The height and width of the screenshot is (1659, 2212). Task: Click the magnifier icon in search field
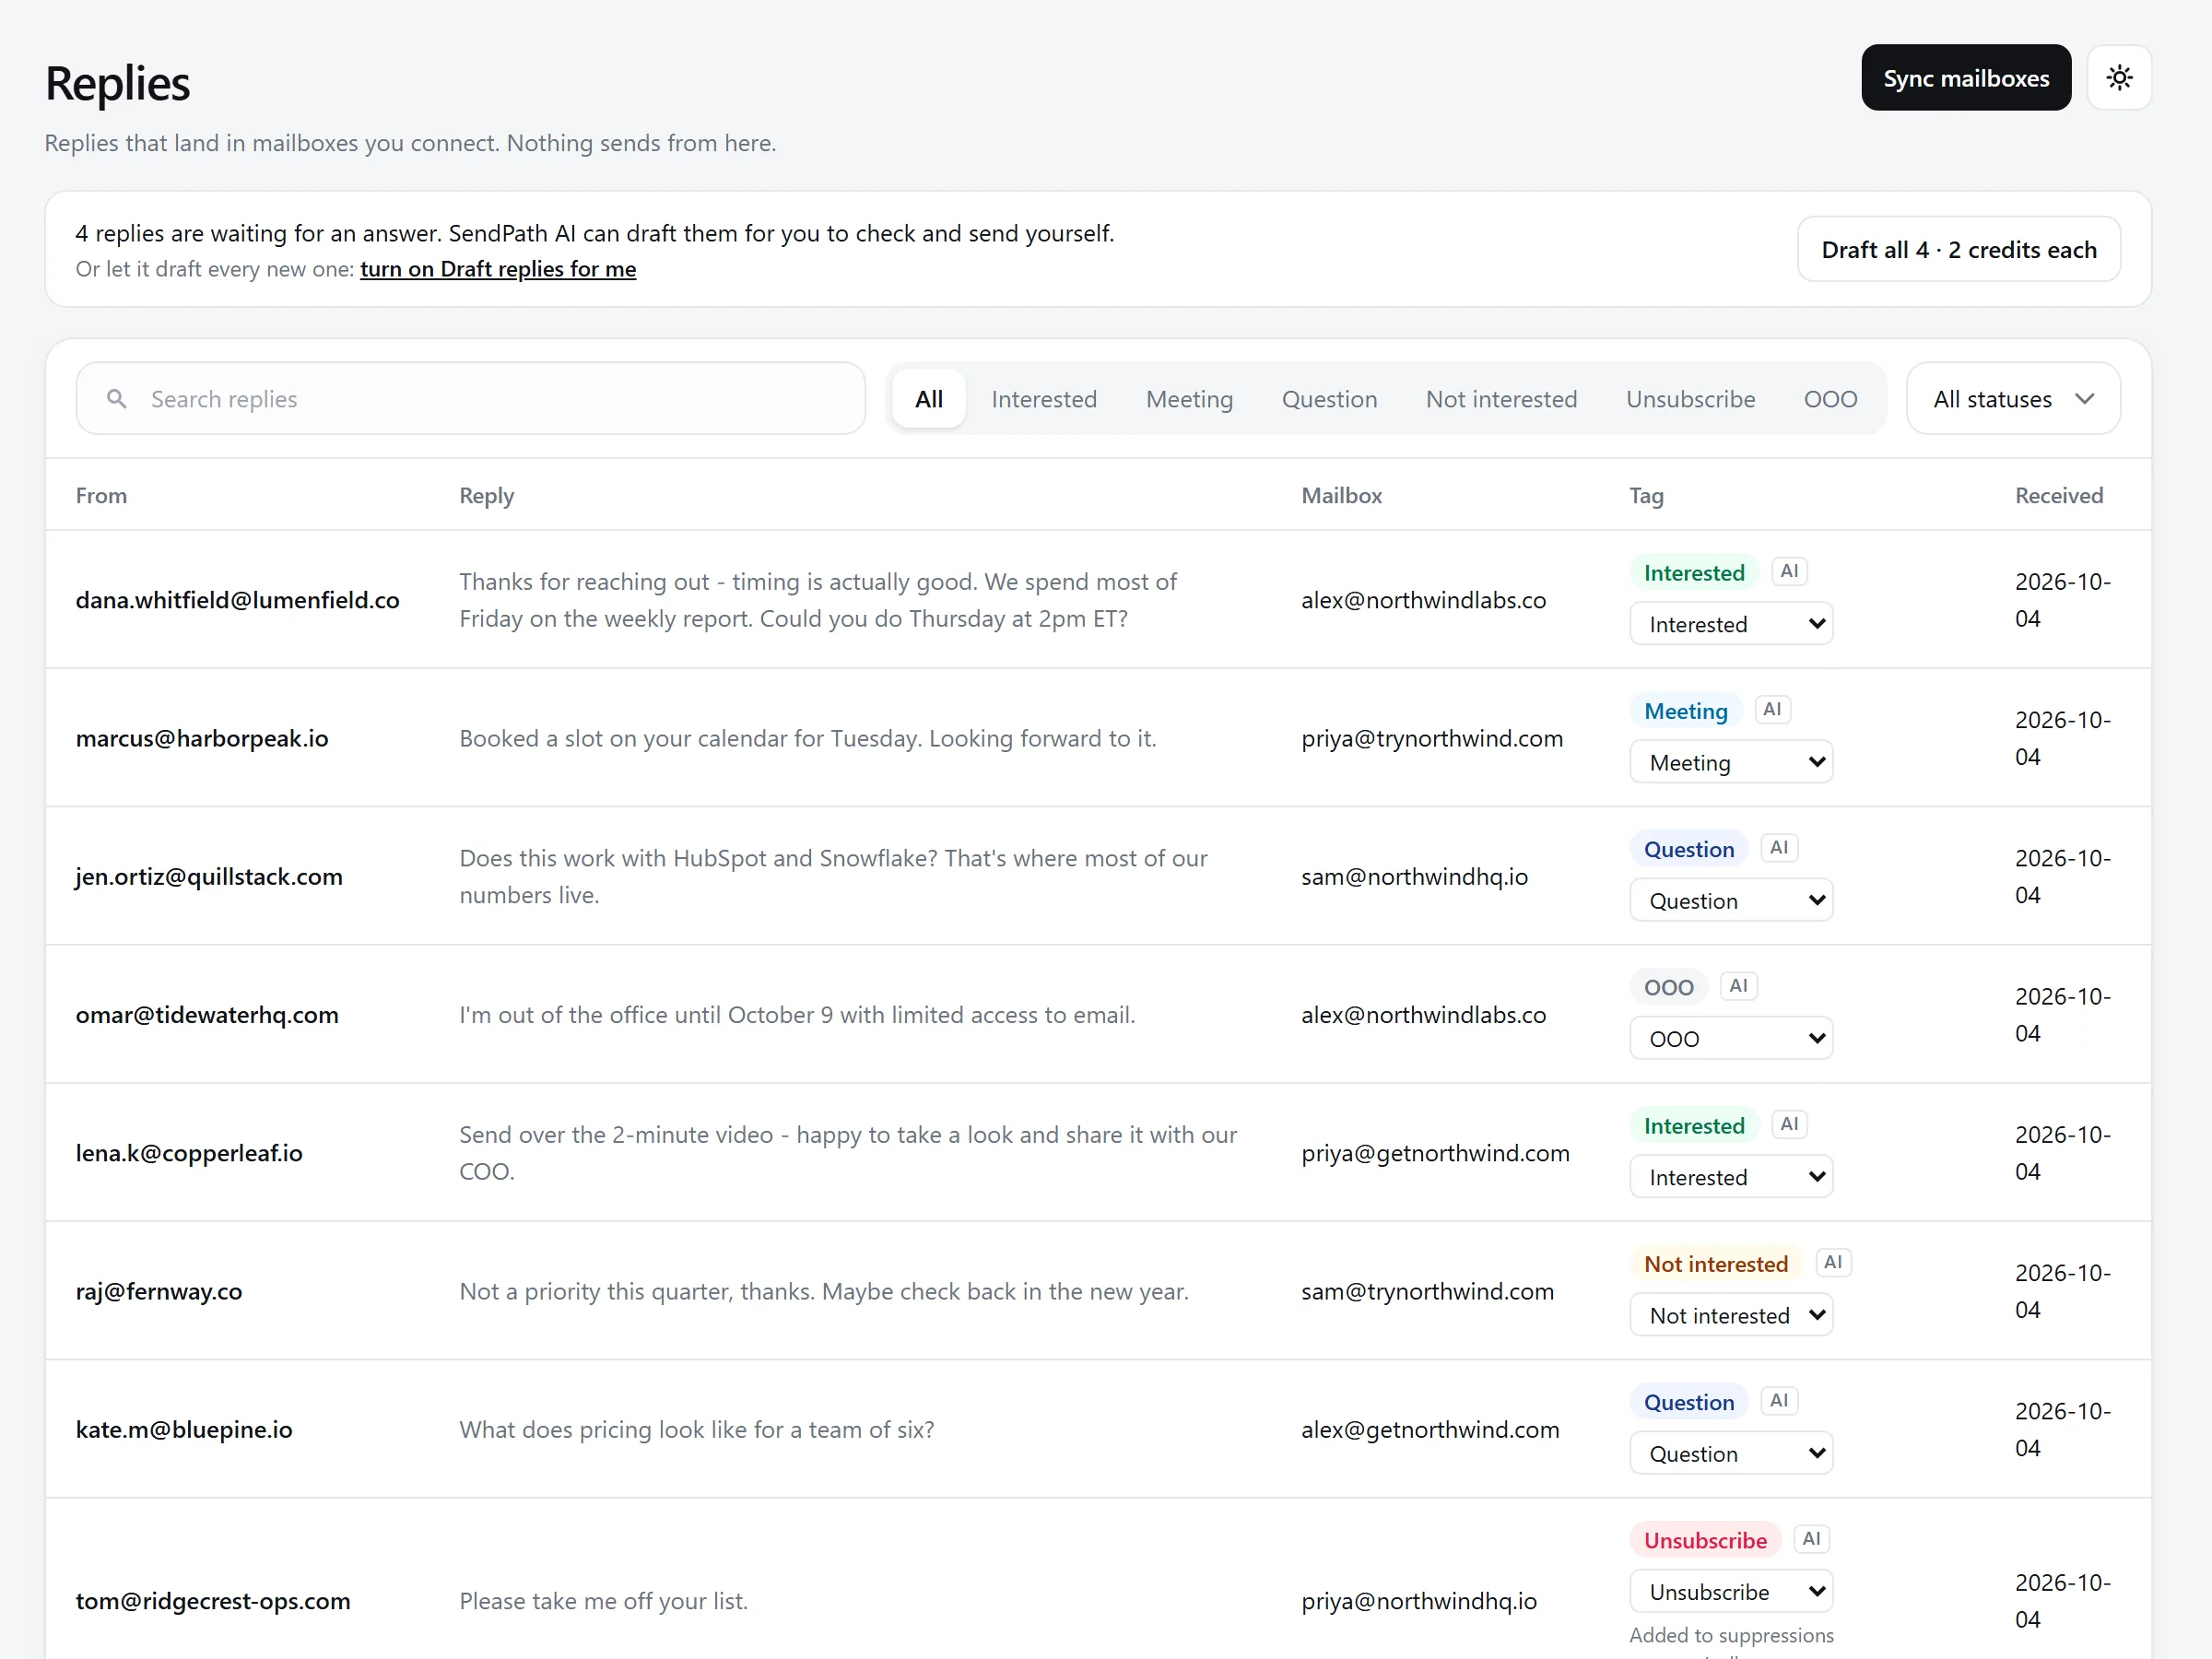117,399
